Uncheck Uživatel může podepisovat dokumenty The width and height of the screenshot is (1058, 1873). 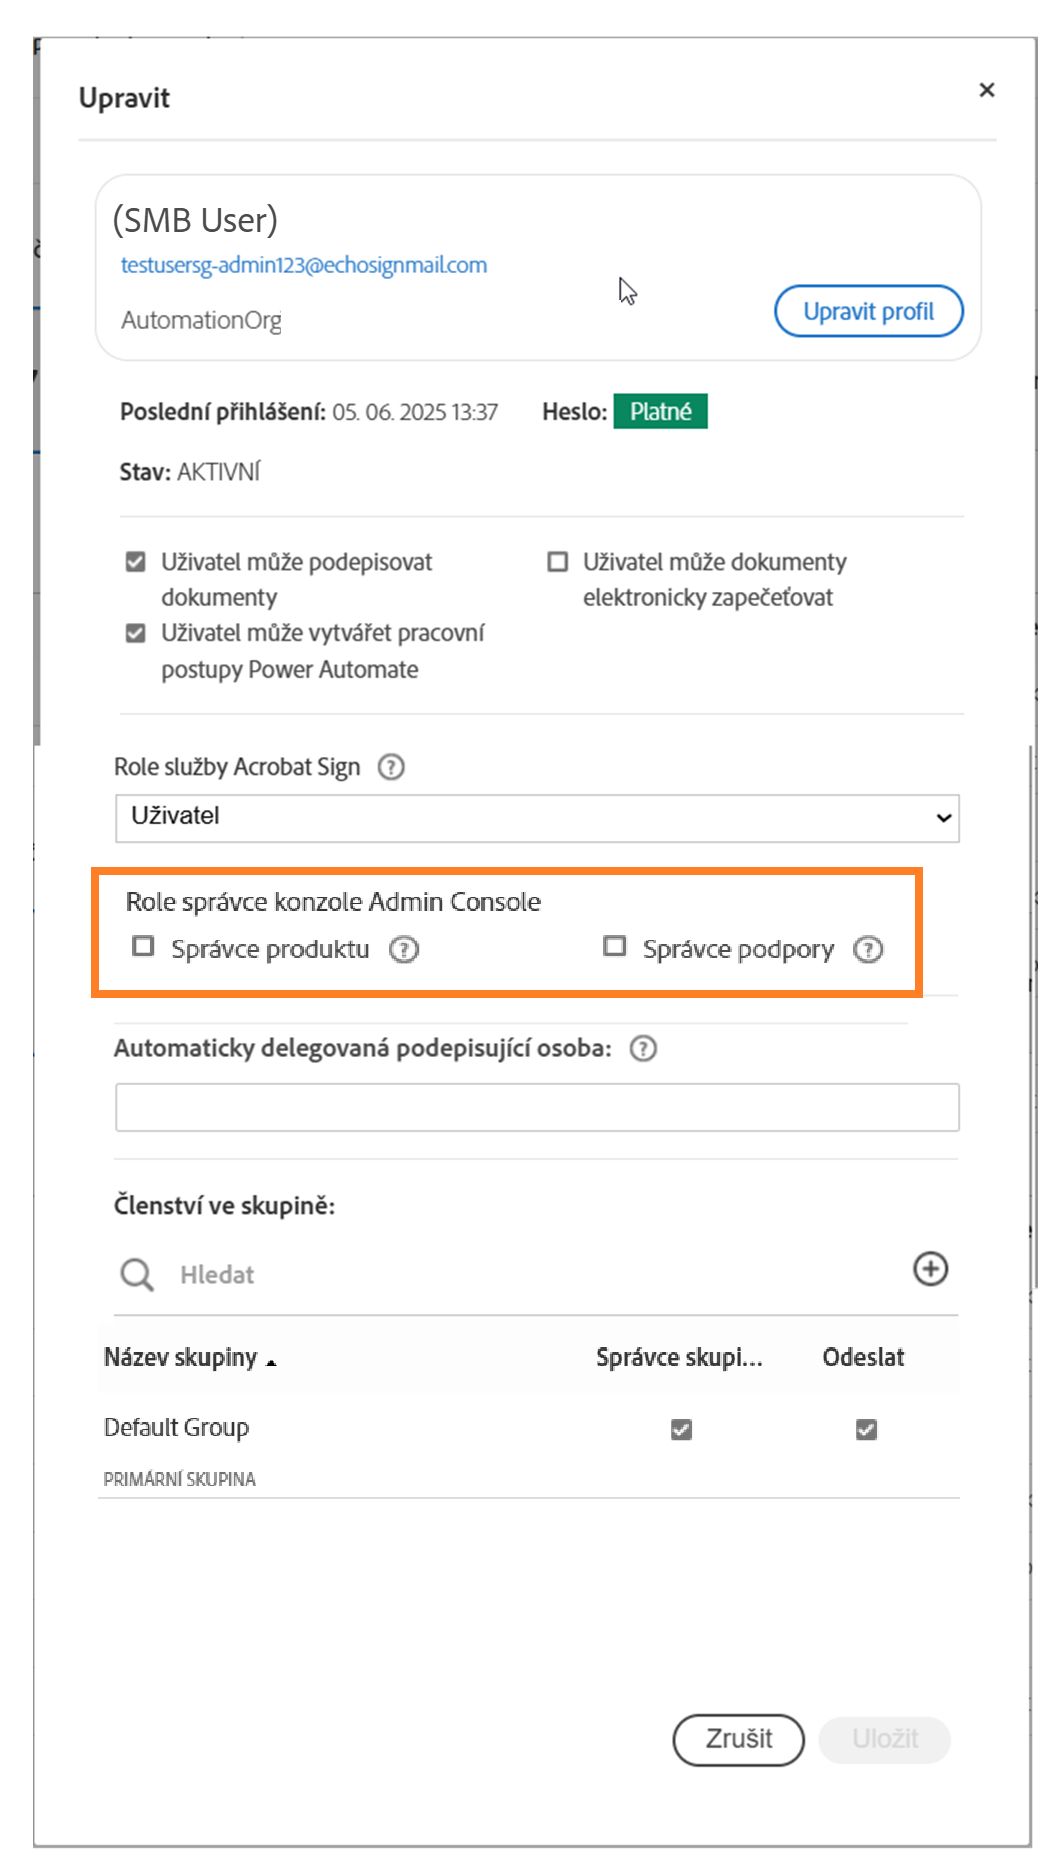point(136,562)
